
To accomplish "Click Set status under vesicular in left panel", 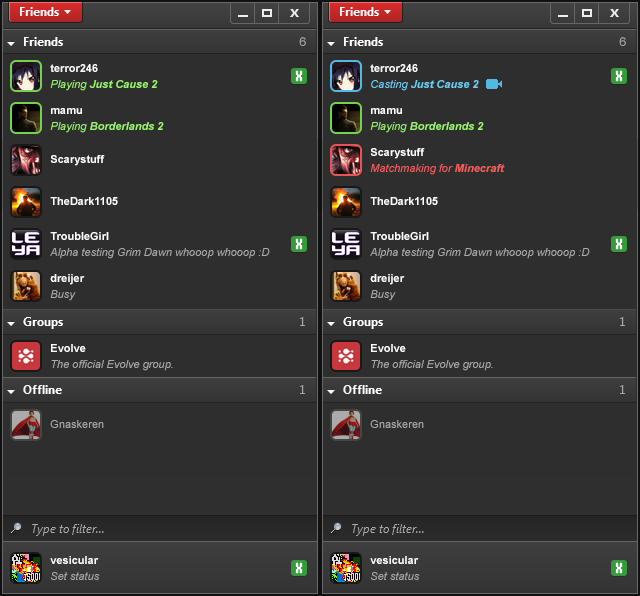I will click(75, 576).
